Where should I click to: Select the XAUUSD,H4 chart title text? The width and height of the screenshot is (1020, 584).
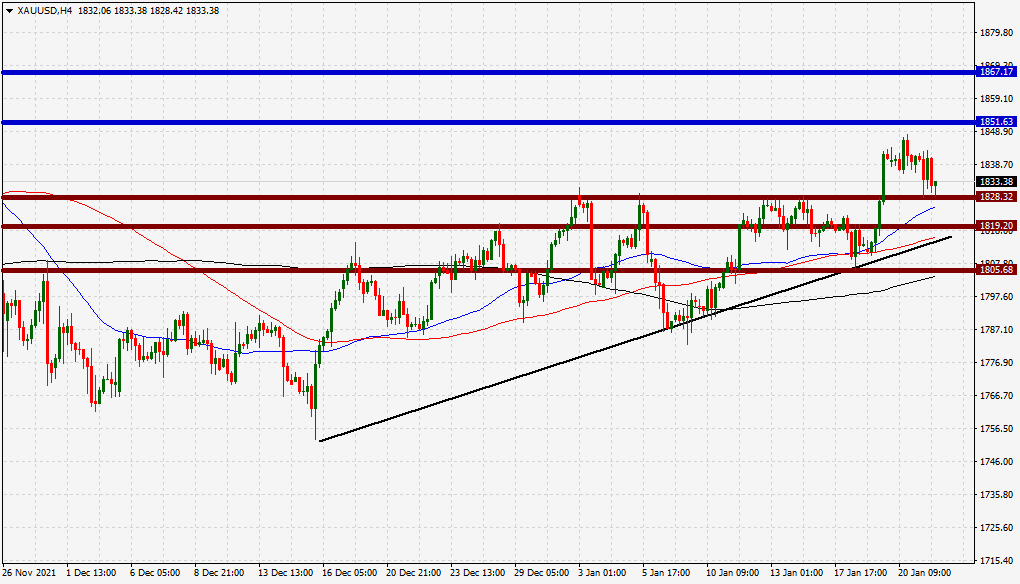pyautogui.click(x=44, y=10)
